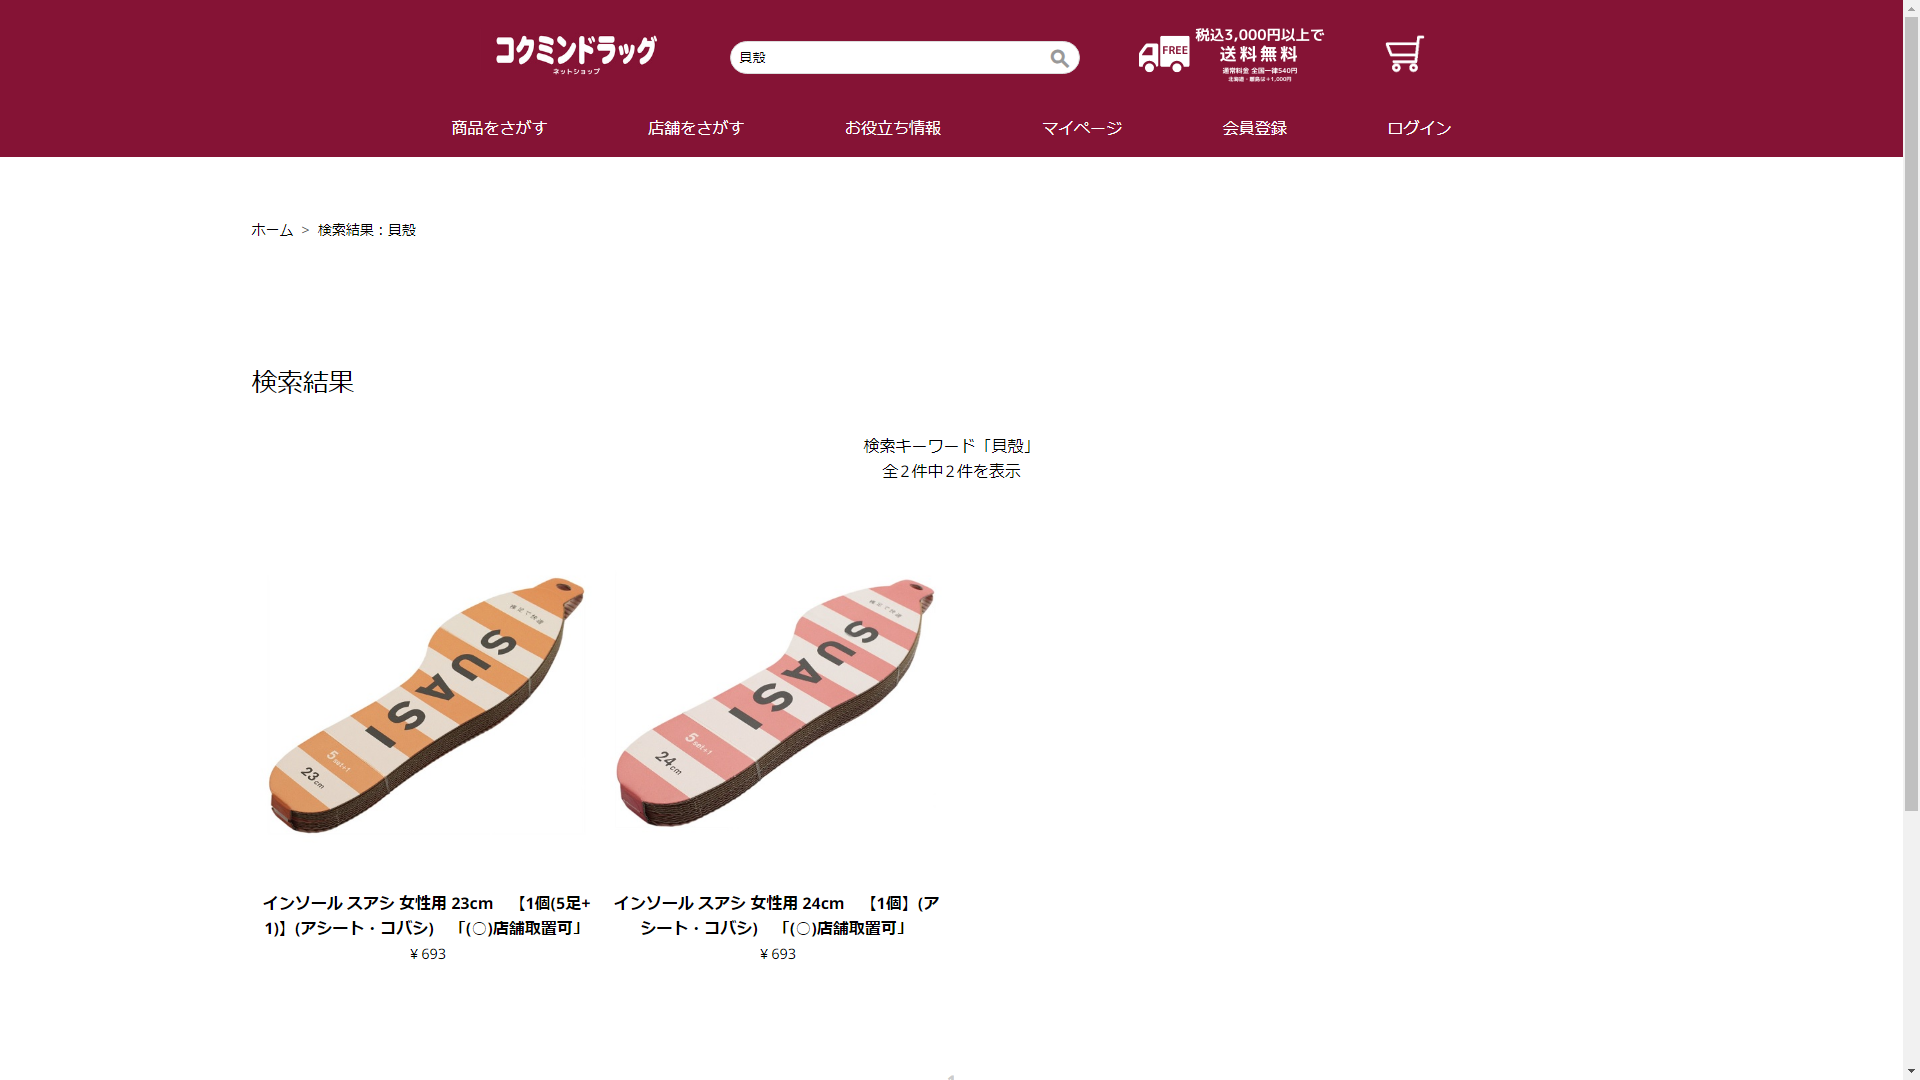The width and height of the screenshot is (1920, 1080).
Task: Click the vertical page scrollbar
Action: point(1911,540)
